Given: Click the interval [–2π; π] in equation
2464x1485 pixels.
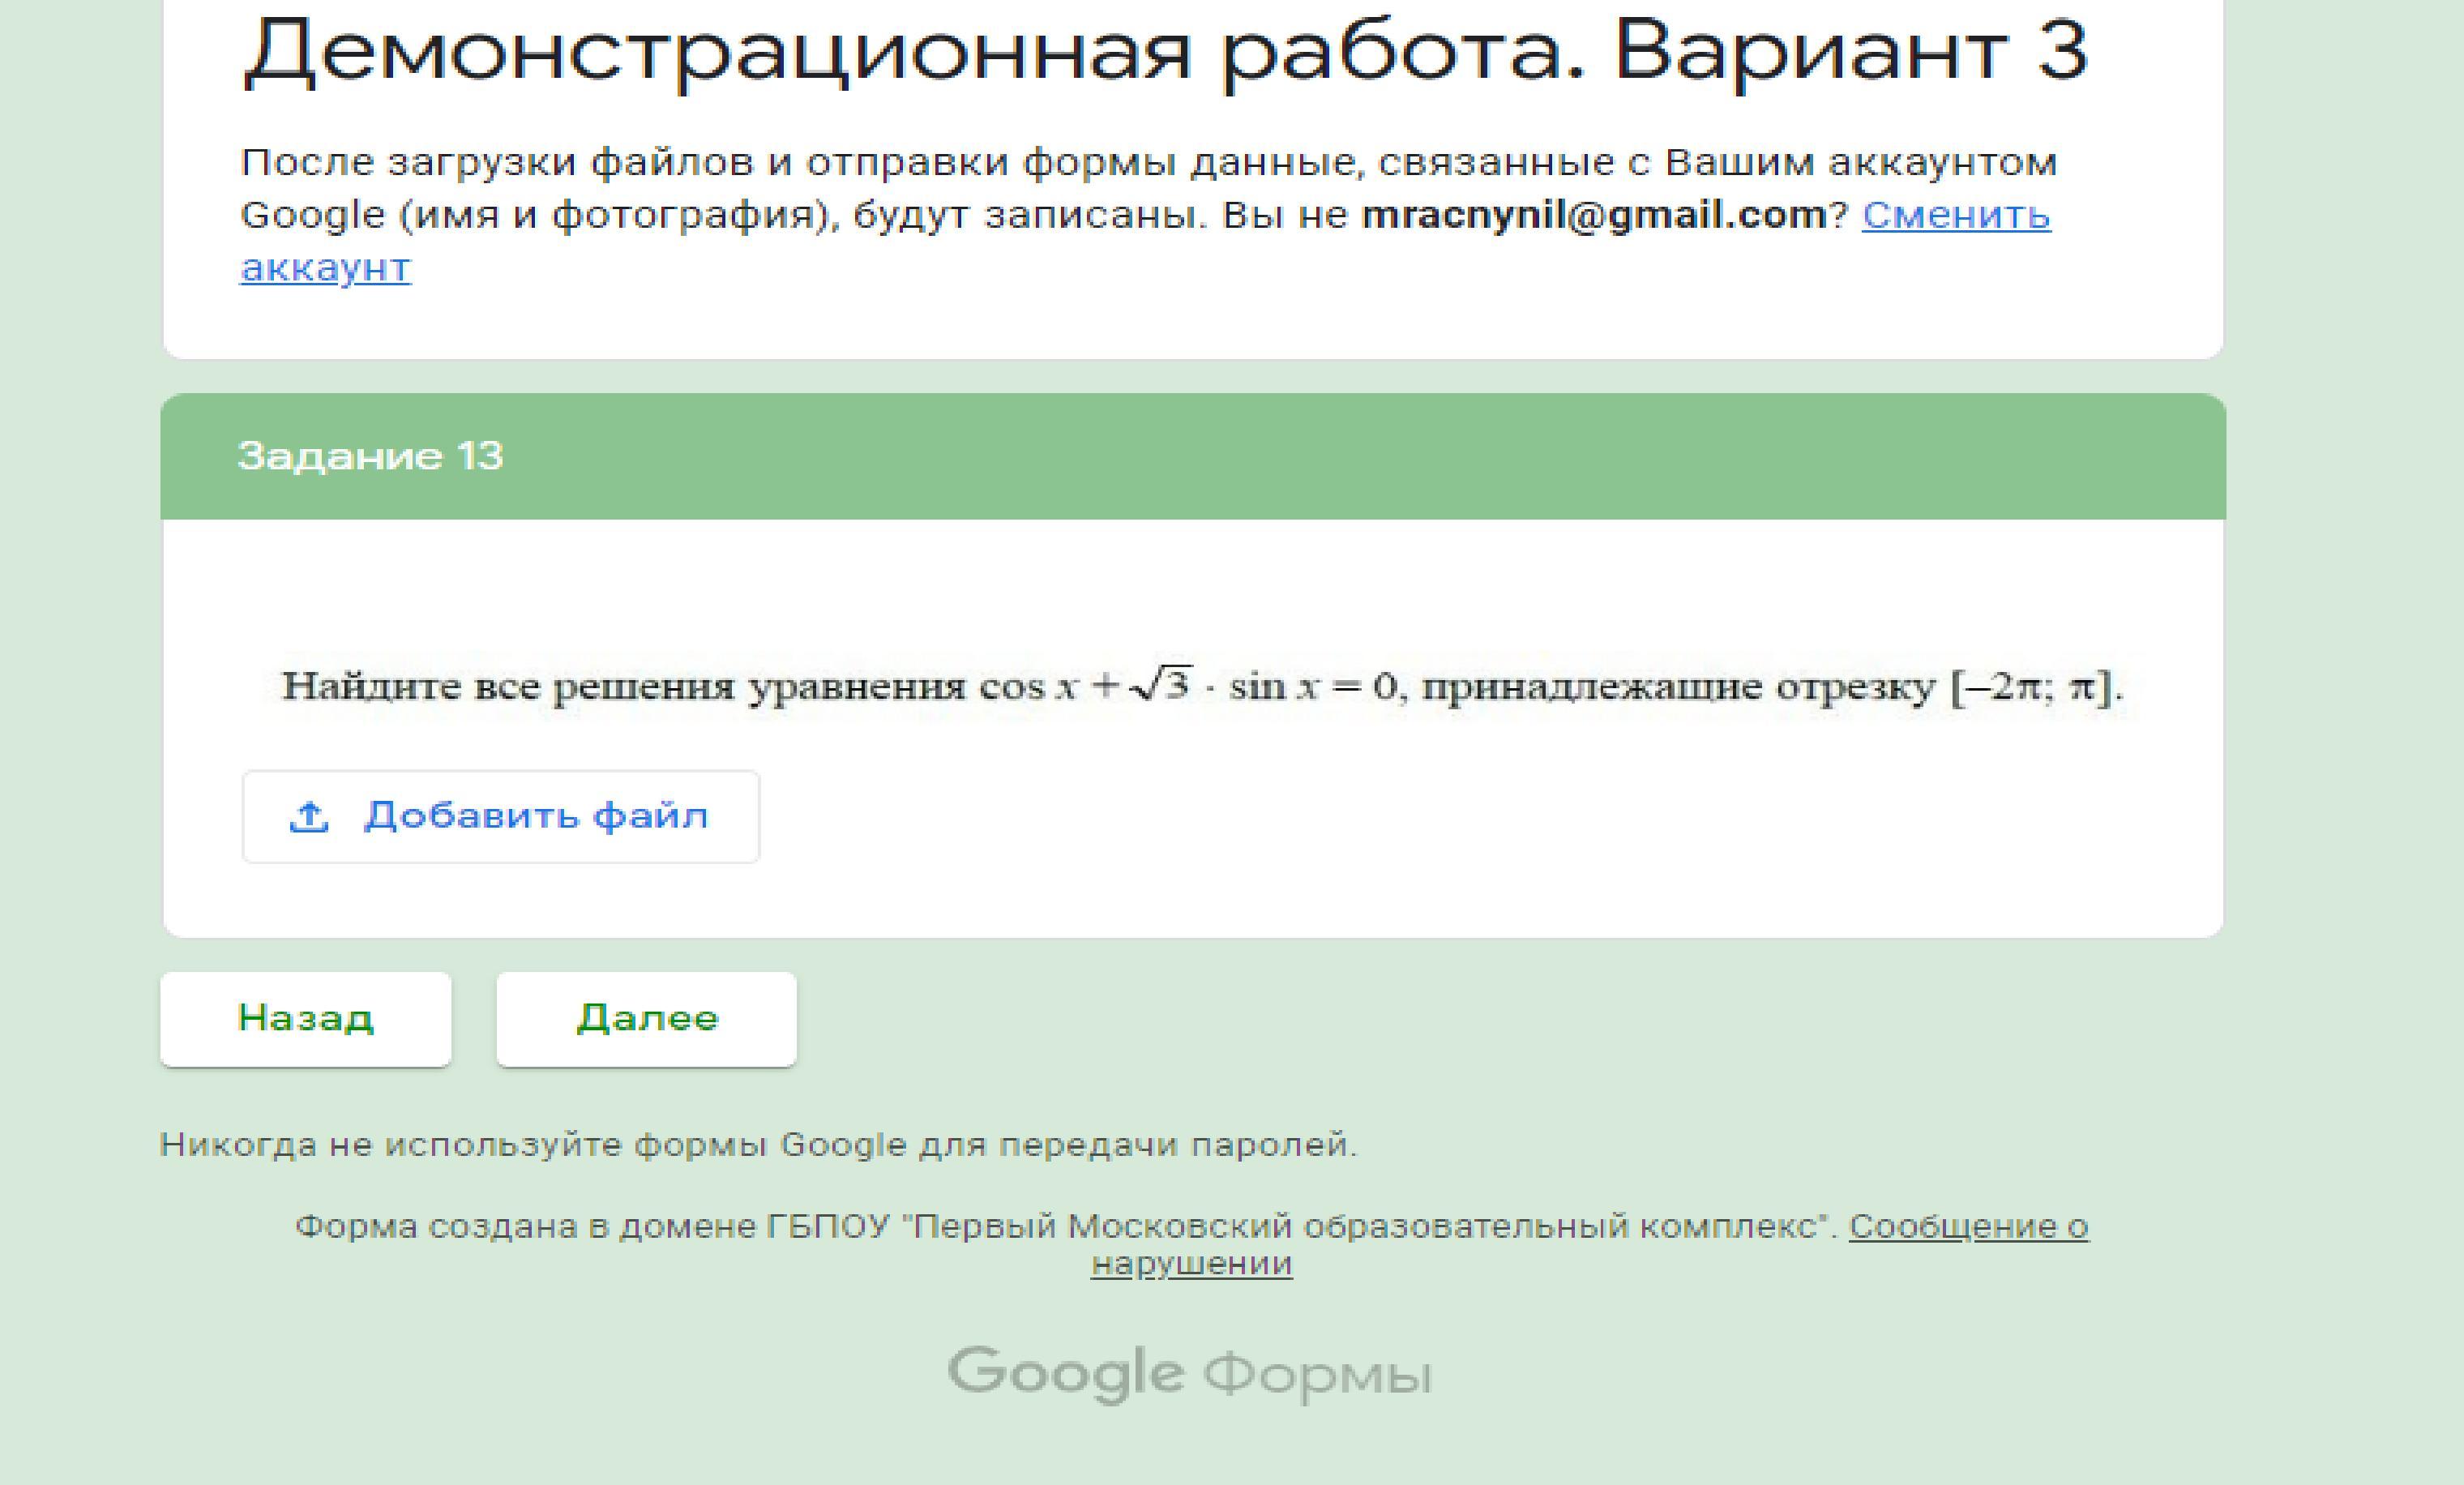Looking at the screenshot, I should [x=2034, y=687].
